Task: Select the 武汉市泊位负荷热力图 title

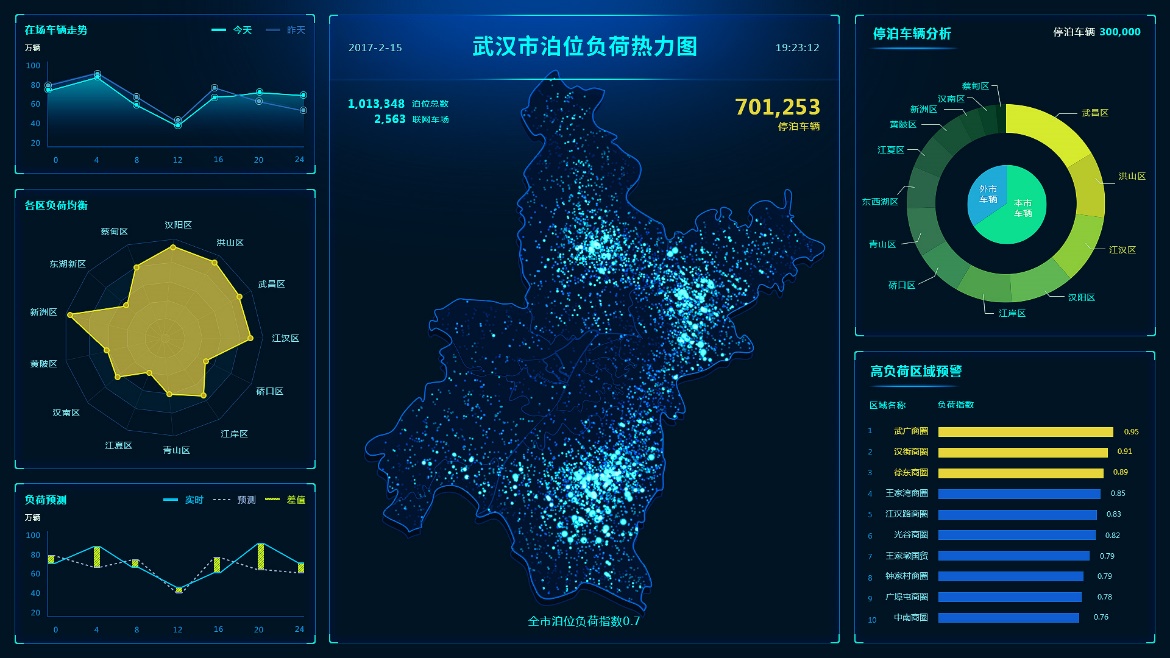Action: 584,47
